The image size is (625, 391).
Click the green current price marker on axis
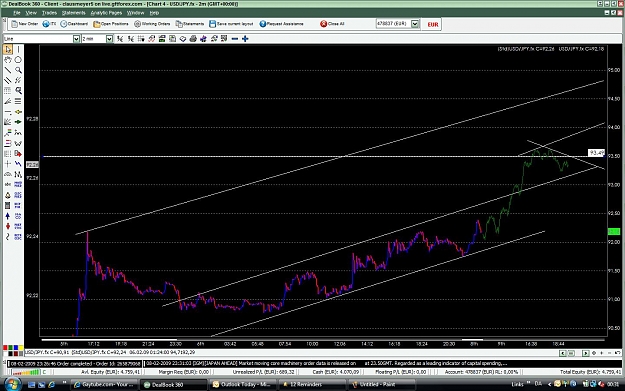tap(613, 232)
